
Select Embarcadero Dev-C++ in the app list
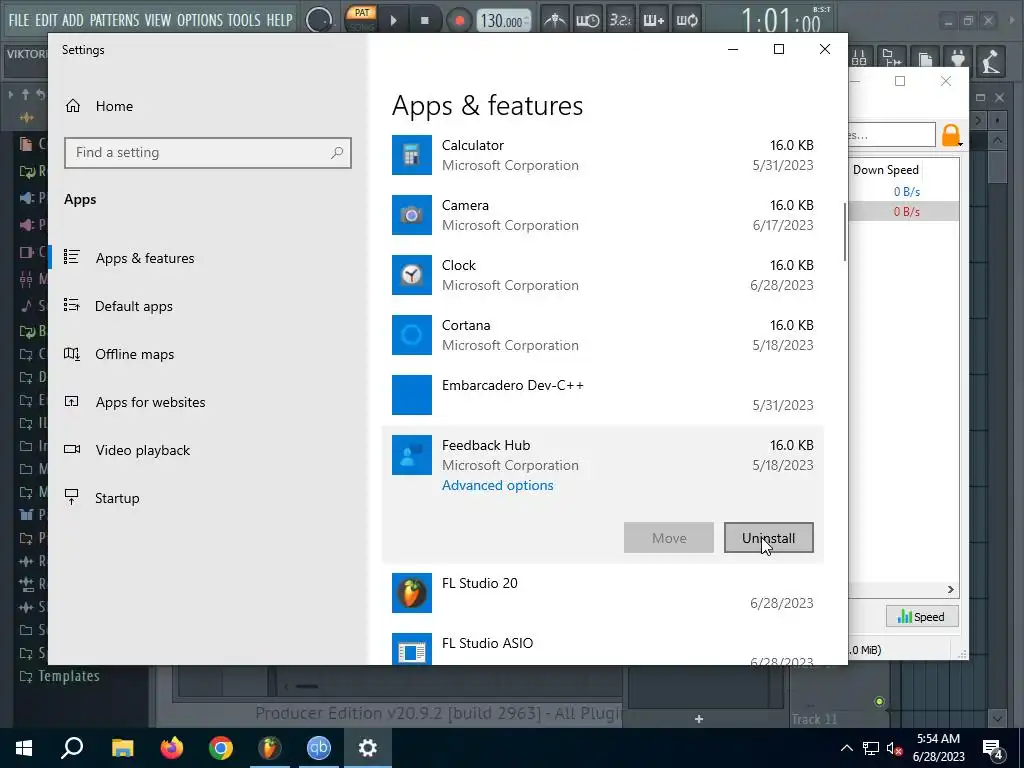(x=603, y=395)
